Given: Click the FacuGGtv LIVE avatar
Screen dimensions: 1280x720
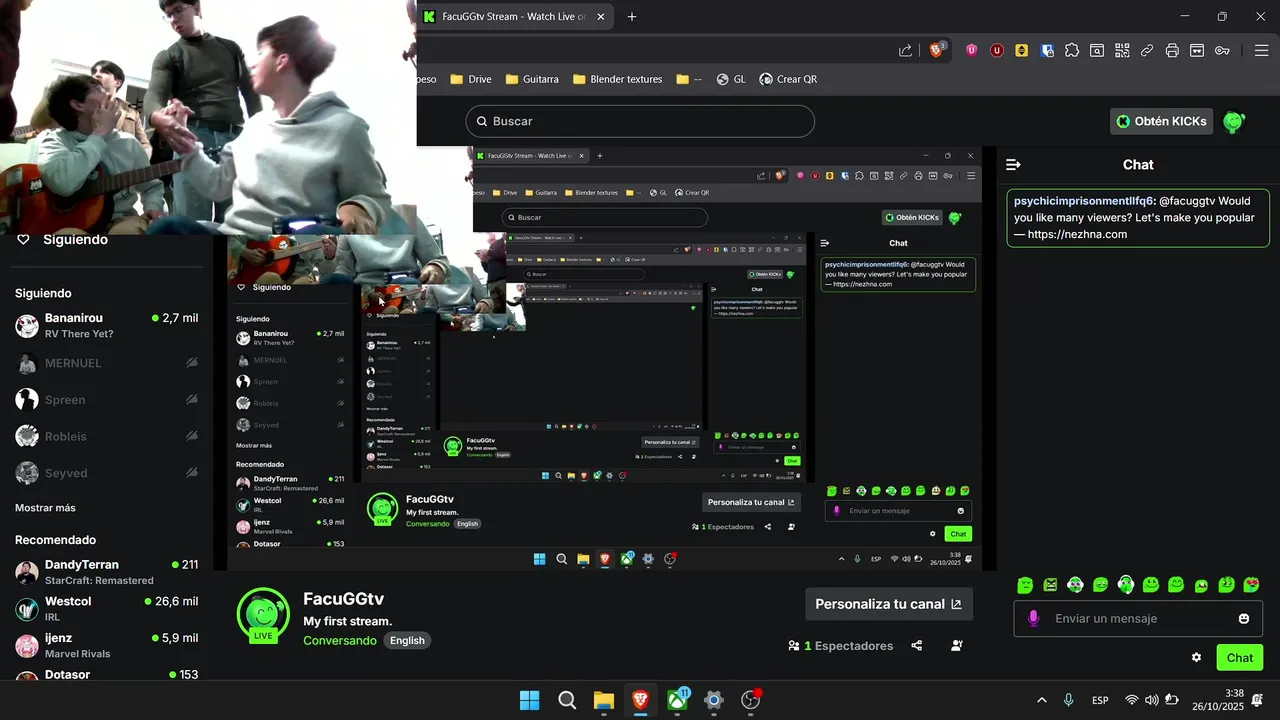Looking at the screenshot, I should point(263,615).
